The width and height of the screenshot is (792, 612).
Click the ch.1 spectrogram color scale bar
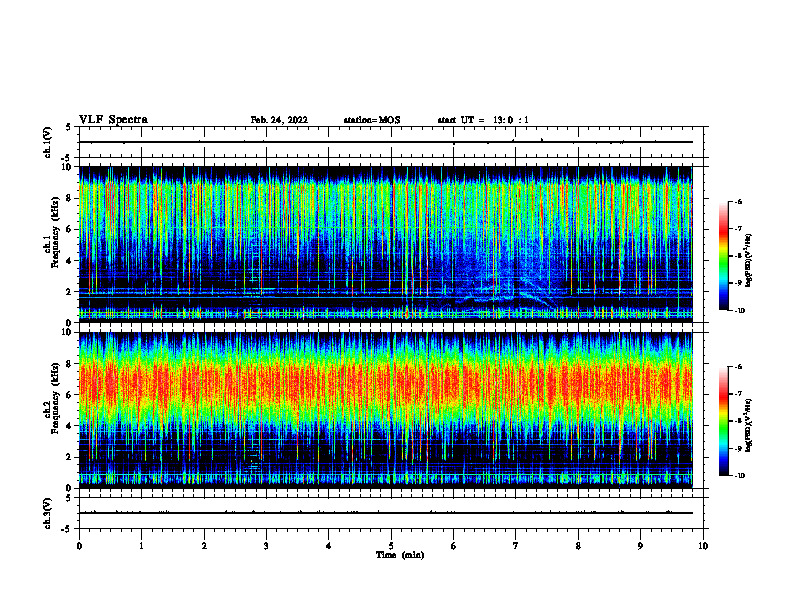[724, 256]
